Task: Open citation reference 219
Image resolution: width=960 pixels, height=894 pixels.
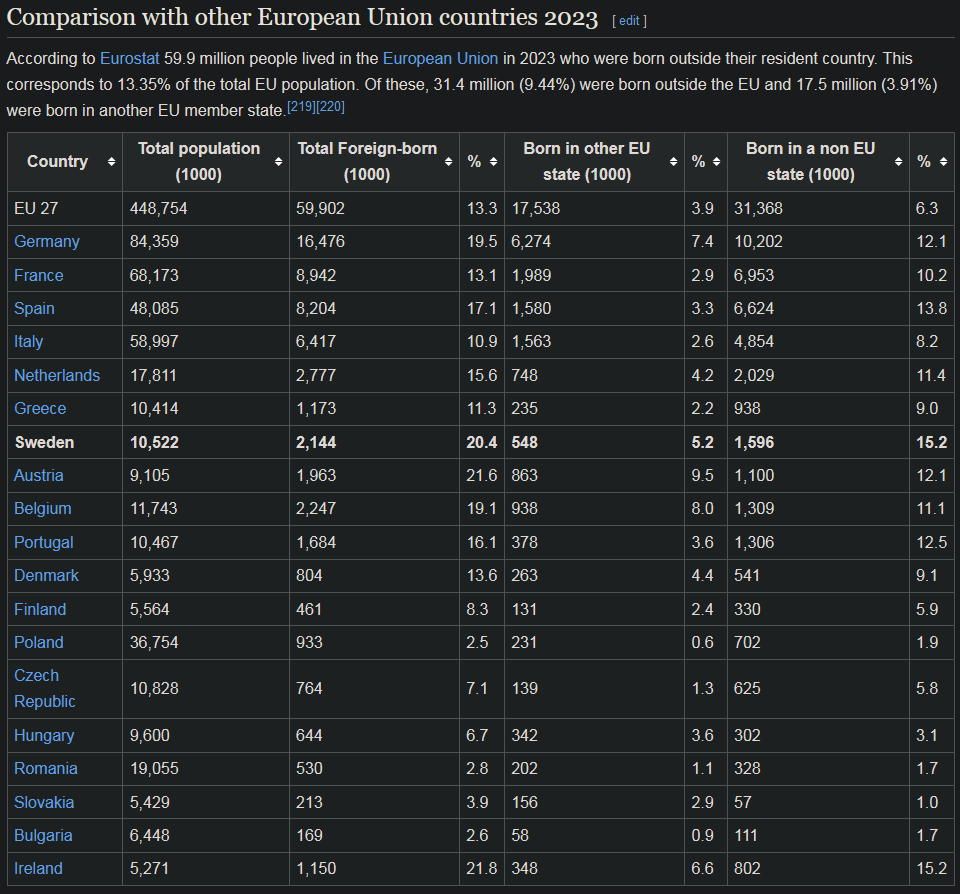Action: pos(301,107)
